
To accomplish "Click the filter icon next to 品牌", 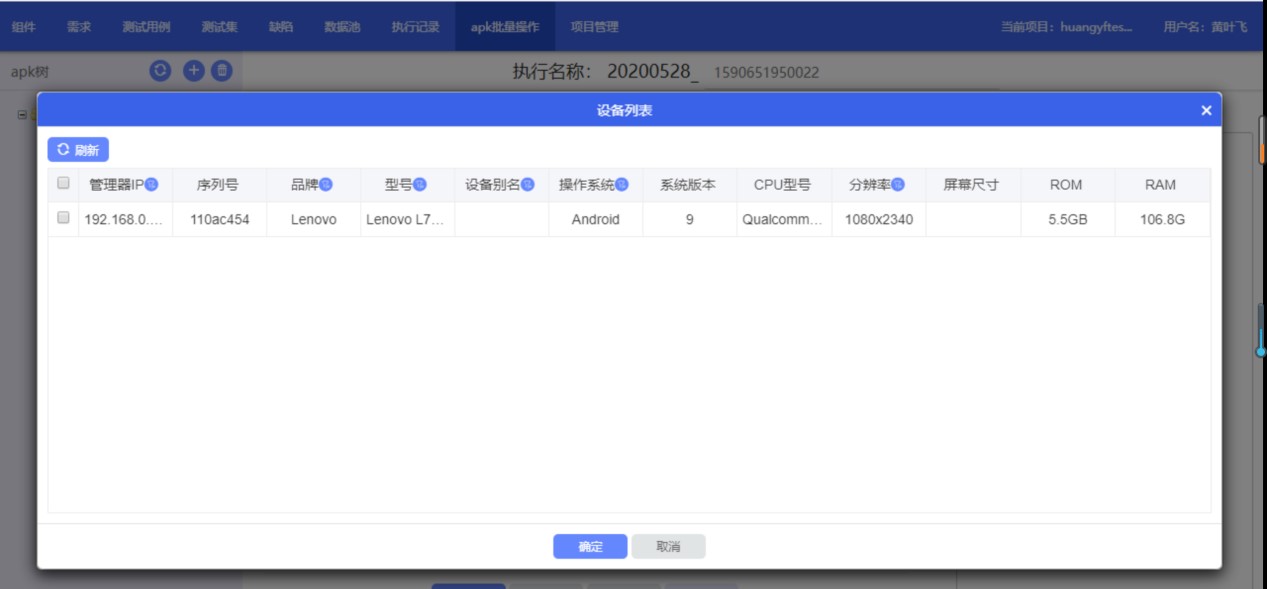I will [x=326, y=185].
